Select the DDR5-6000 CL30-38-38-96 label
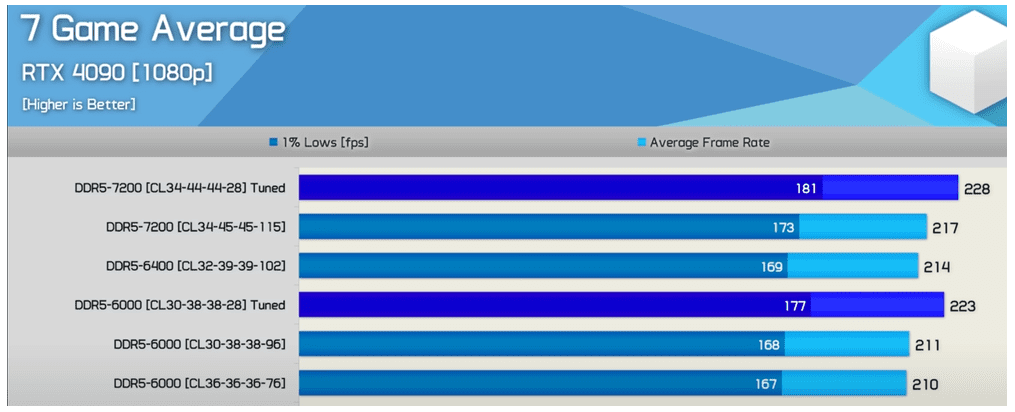The width and height of the screenshot is (1015, 412). click(x=200, y=345)
